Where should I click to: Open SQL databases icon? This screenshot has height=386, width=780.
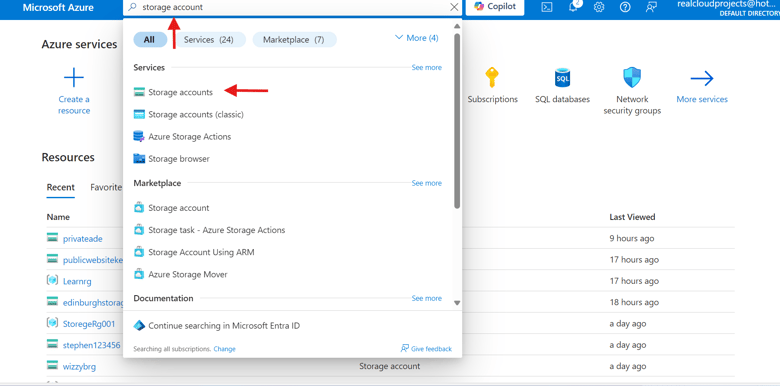(x=562, y=78)
